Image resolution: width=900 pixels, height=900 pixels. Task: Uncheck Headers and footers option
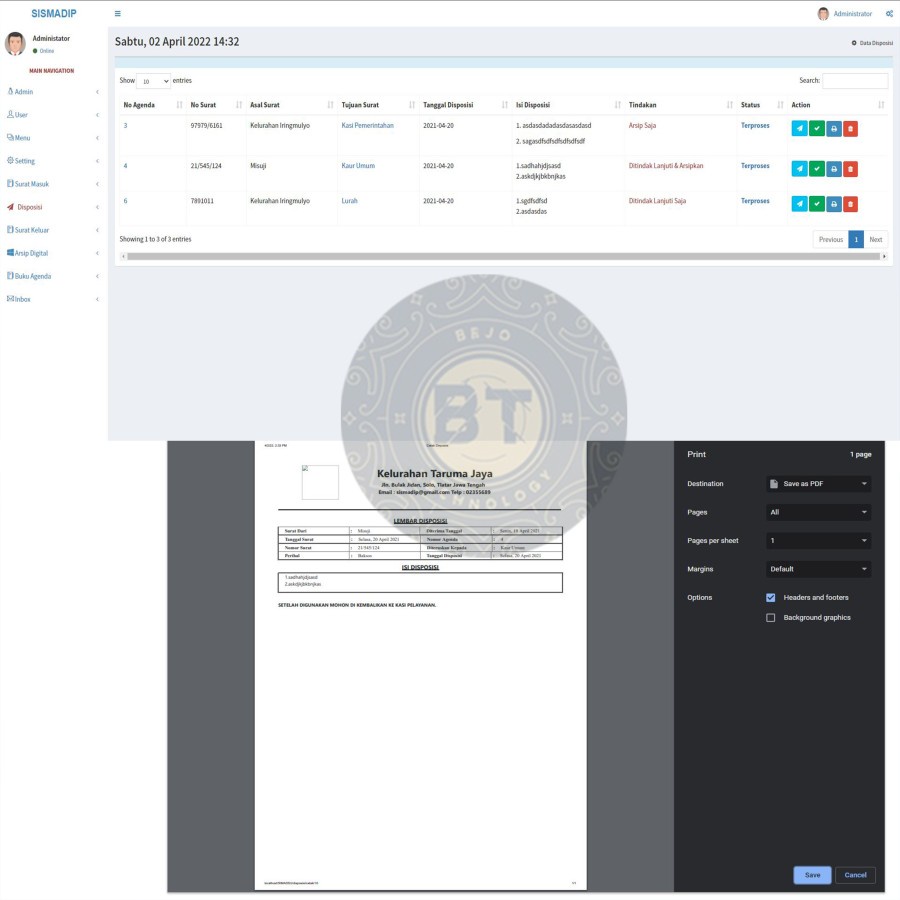pos(770,597)
